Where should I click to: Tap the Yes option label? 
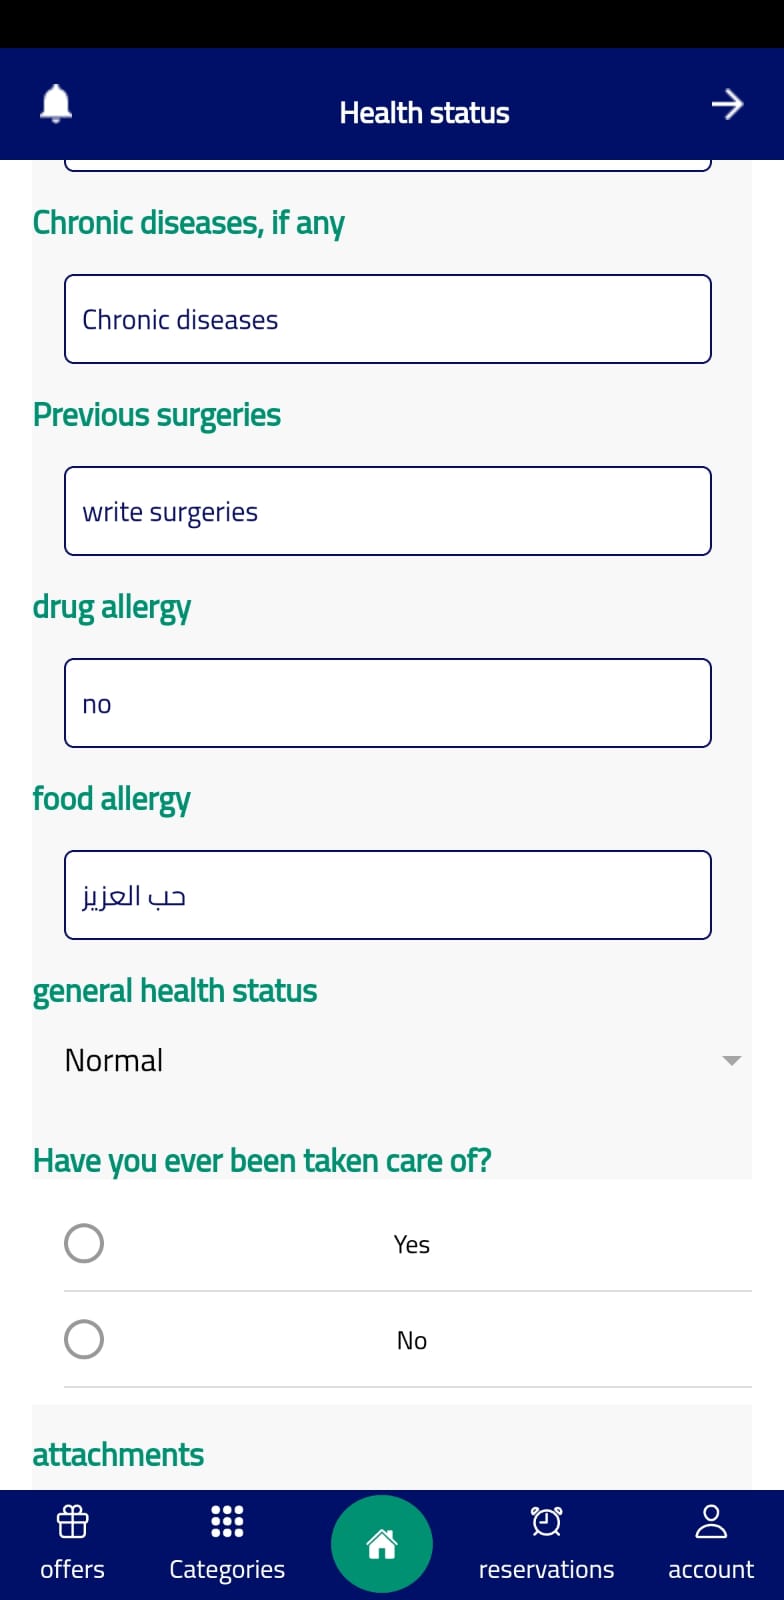pyautogui.click(x=412, y=1244)
